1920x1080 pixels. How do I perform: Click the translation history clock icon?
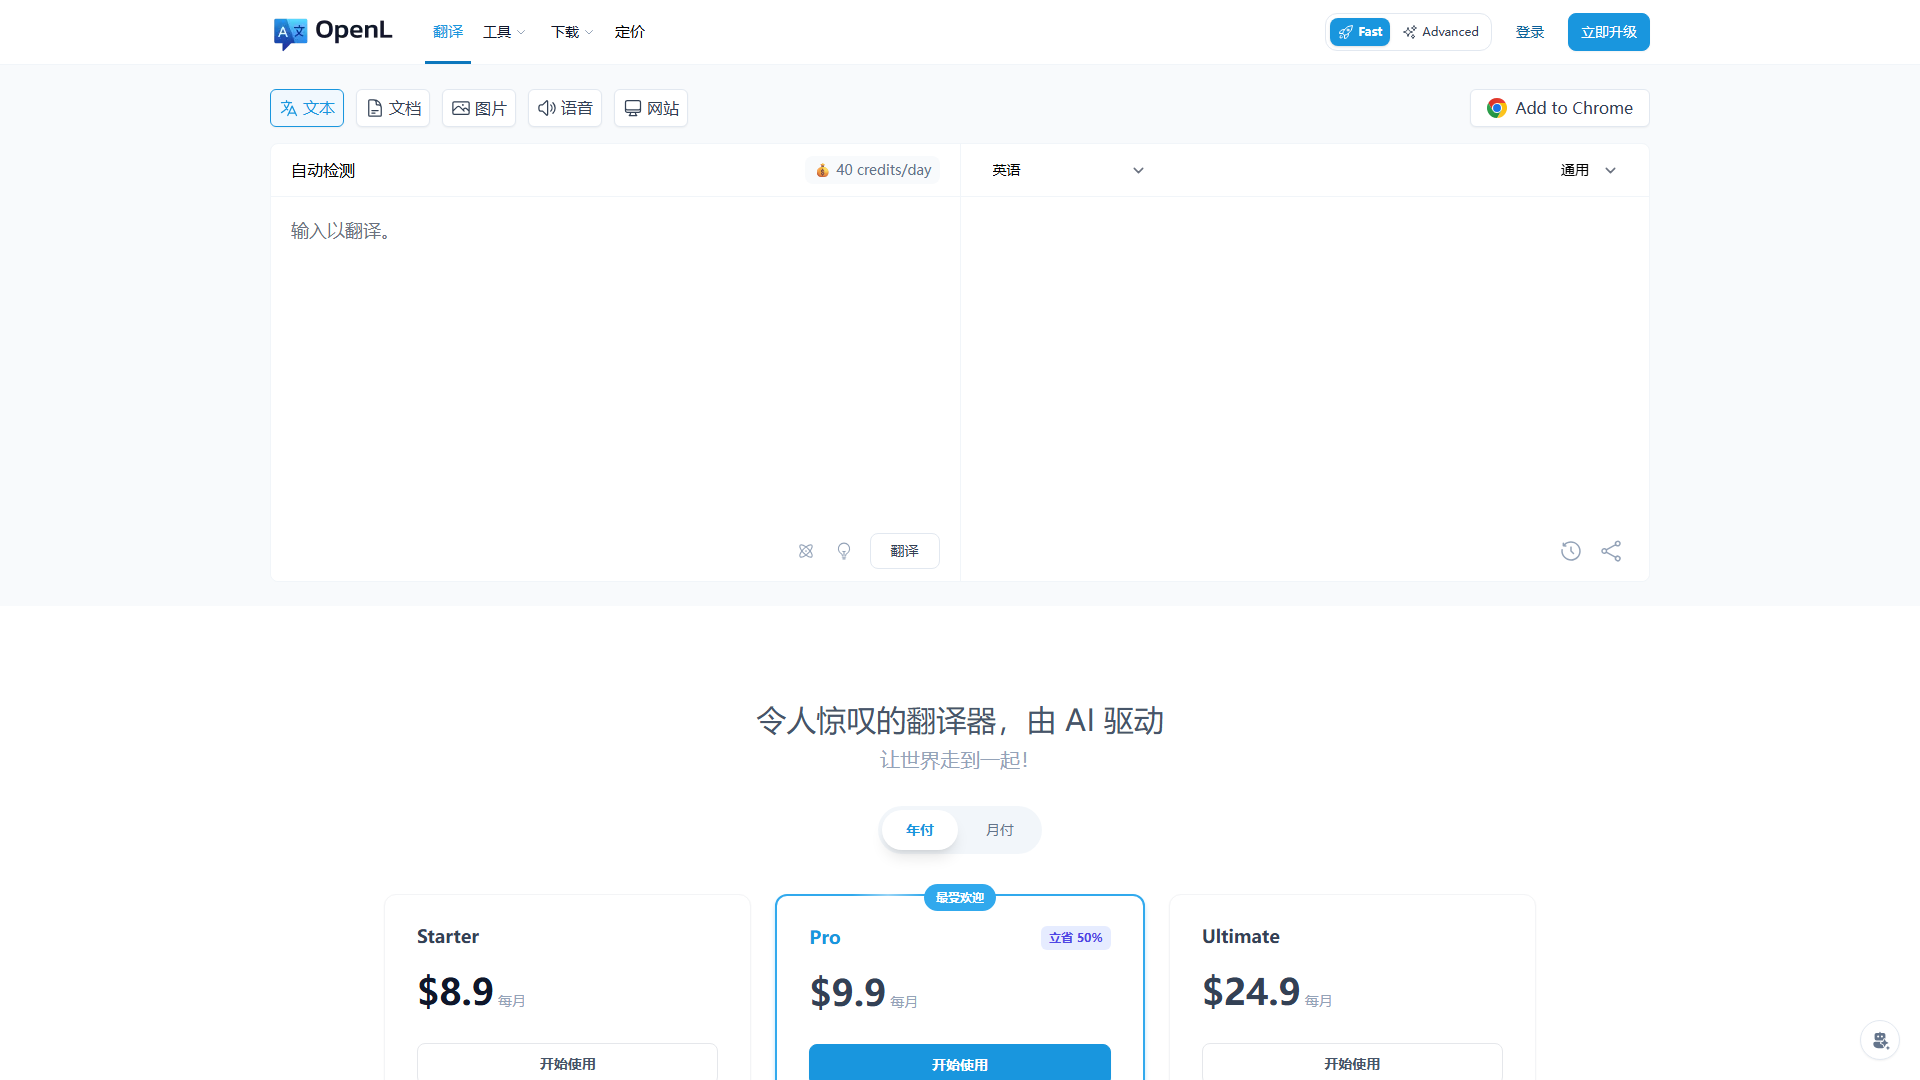pyautogui.click(x=1570, y=551)
